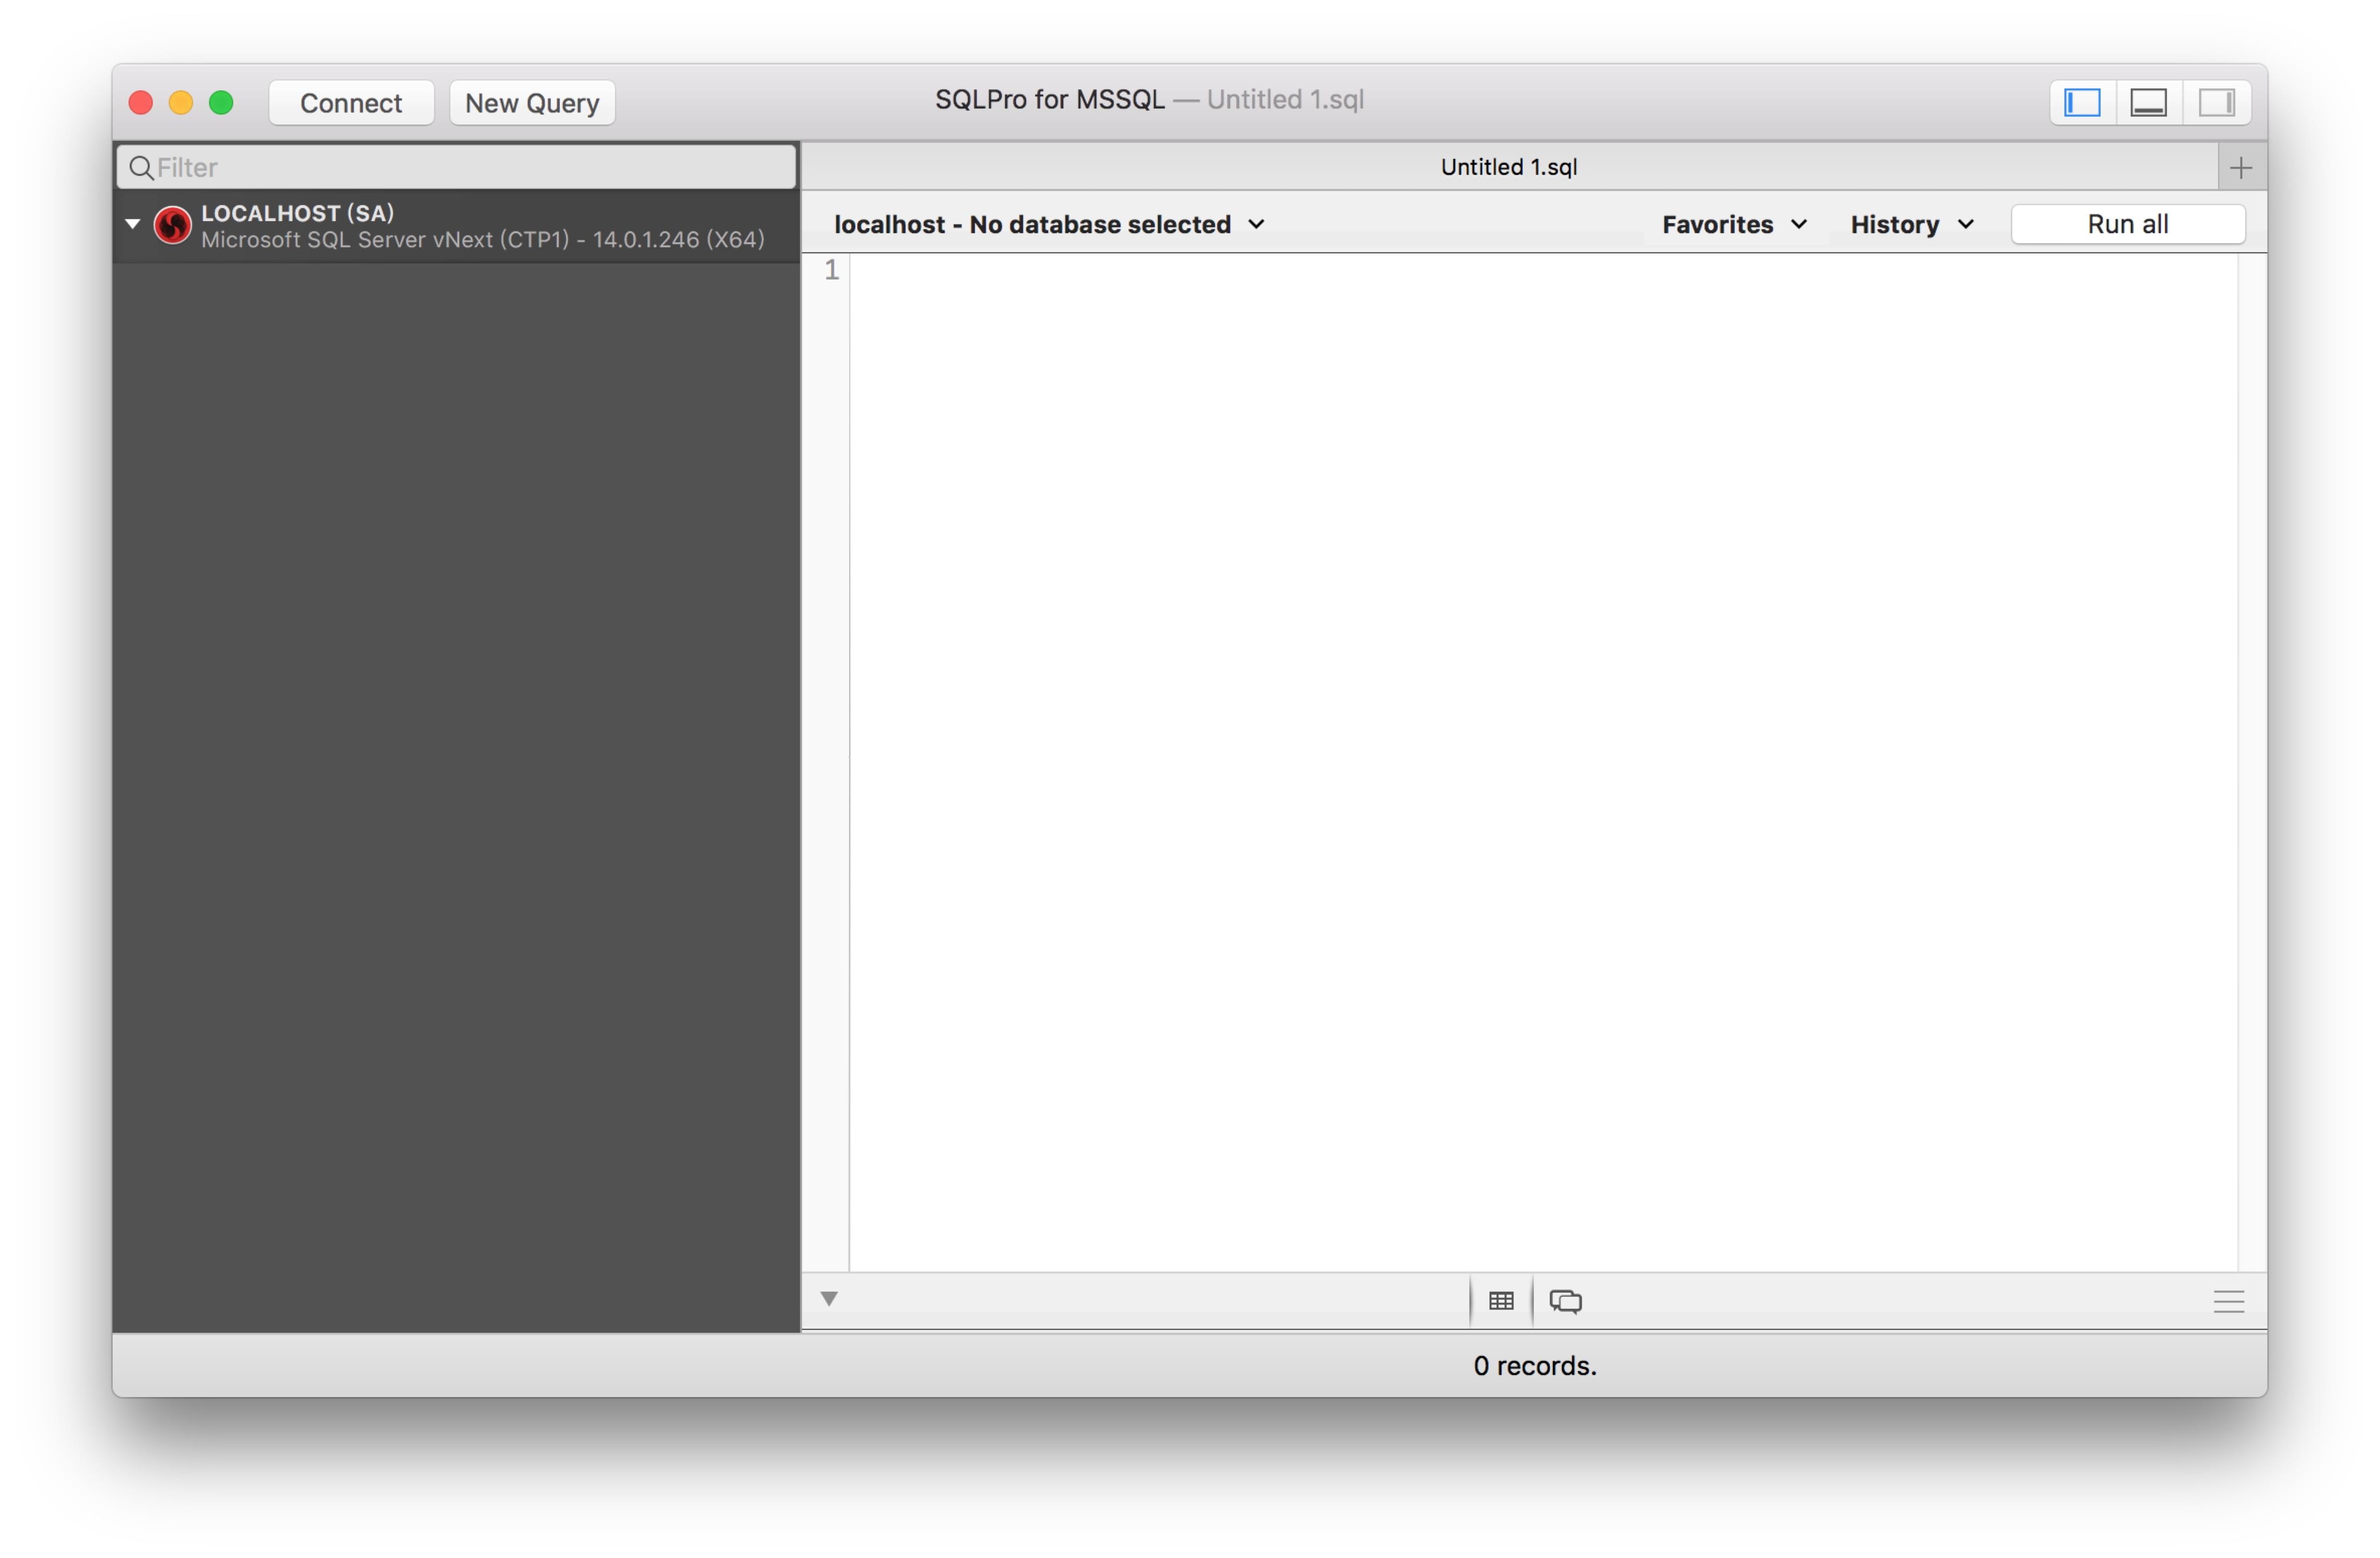The image size is (2380, 1558).
Task: Click the results grid table icon
Action: point(1501,1301)
